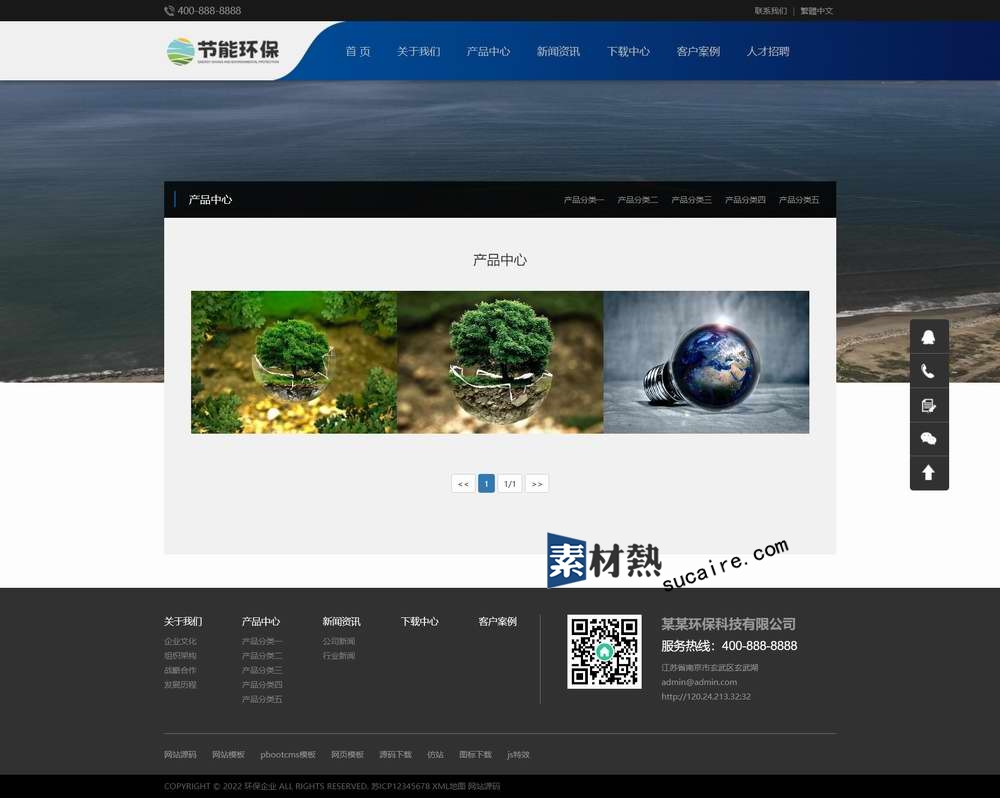This screenshot has height=798, width=1000.
Task: Click the 企业文化 footer link
Action: click(180, 642)
